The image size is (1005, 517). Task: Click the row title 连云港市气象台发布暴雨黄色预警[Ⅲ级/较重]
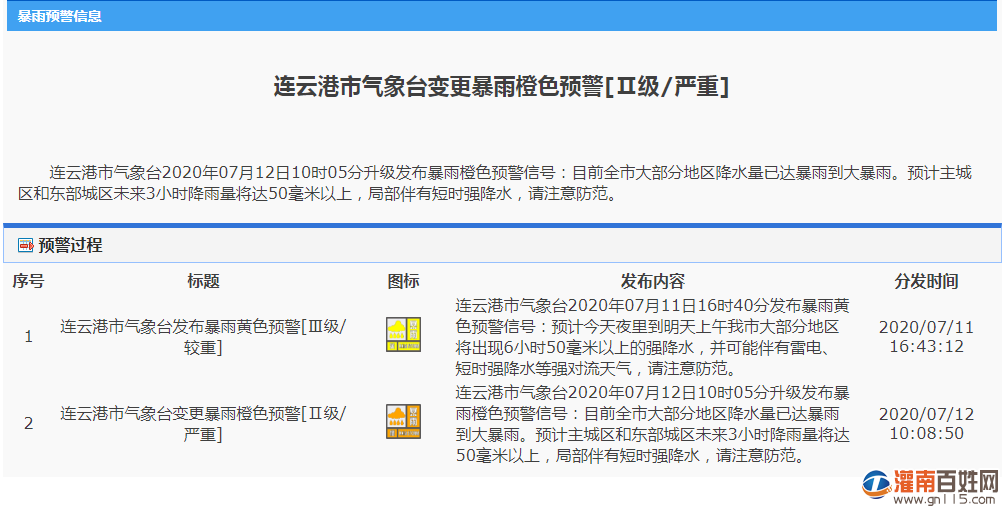coord(203,337)
